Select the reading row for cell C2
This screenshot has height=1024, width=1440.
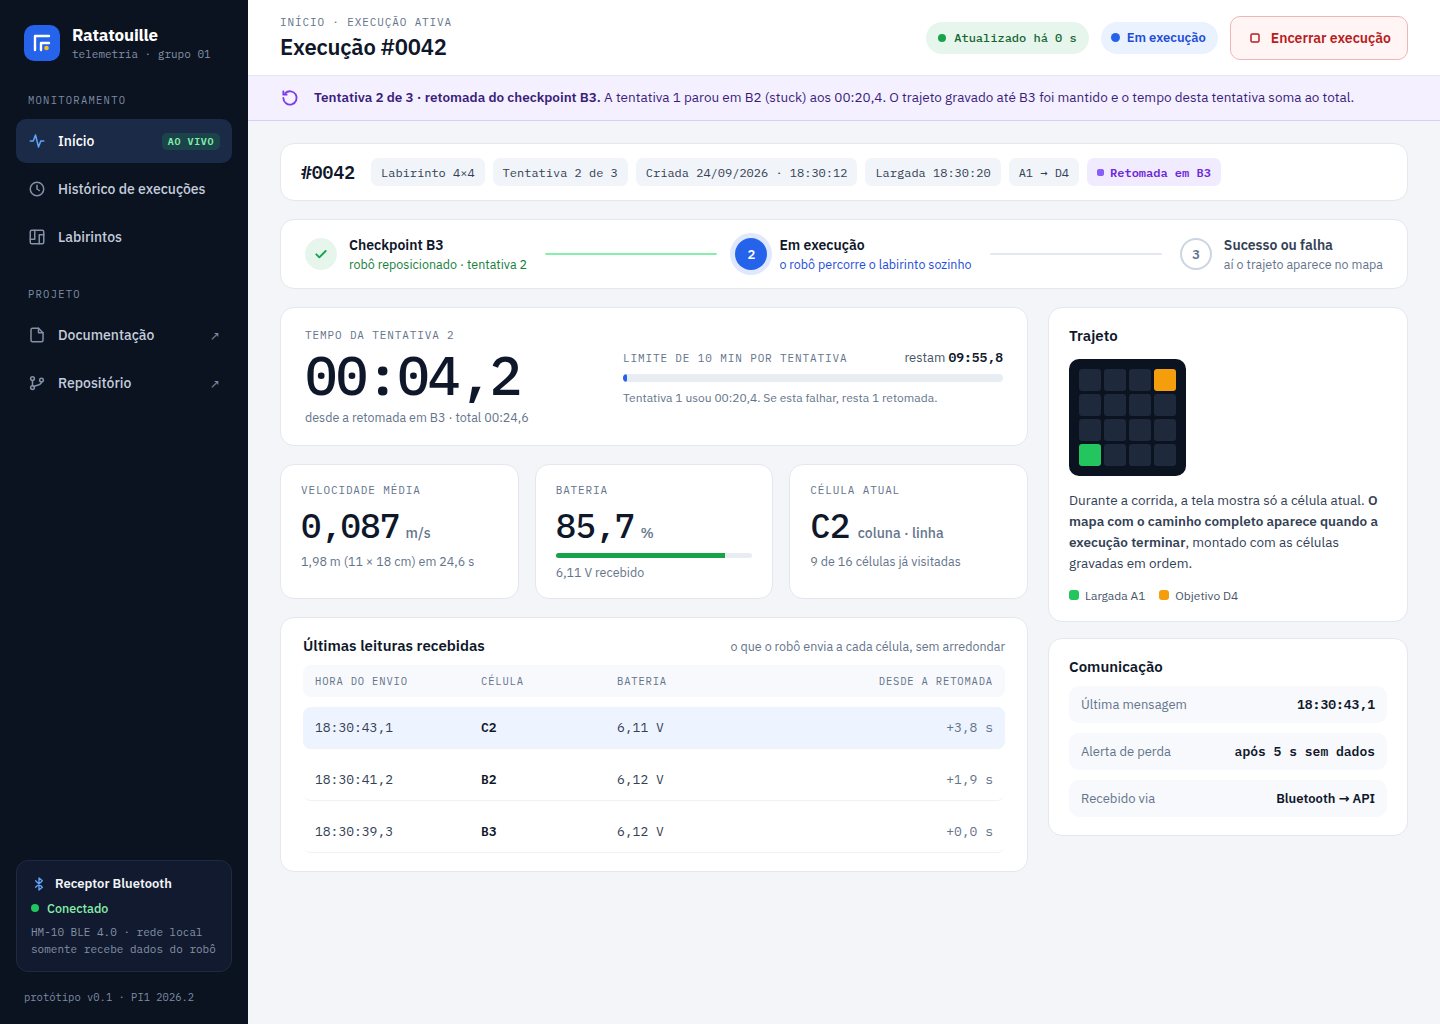[x=654, y=728]
